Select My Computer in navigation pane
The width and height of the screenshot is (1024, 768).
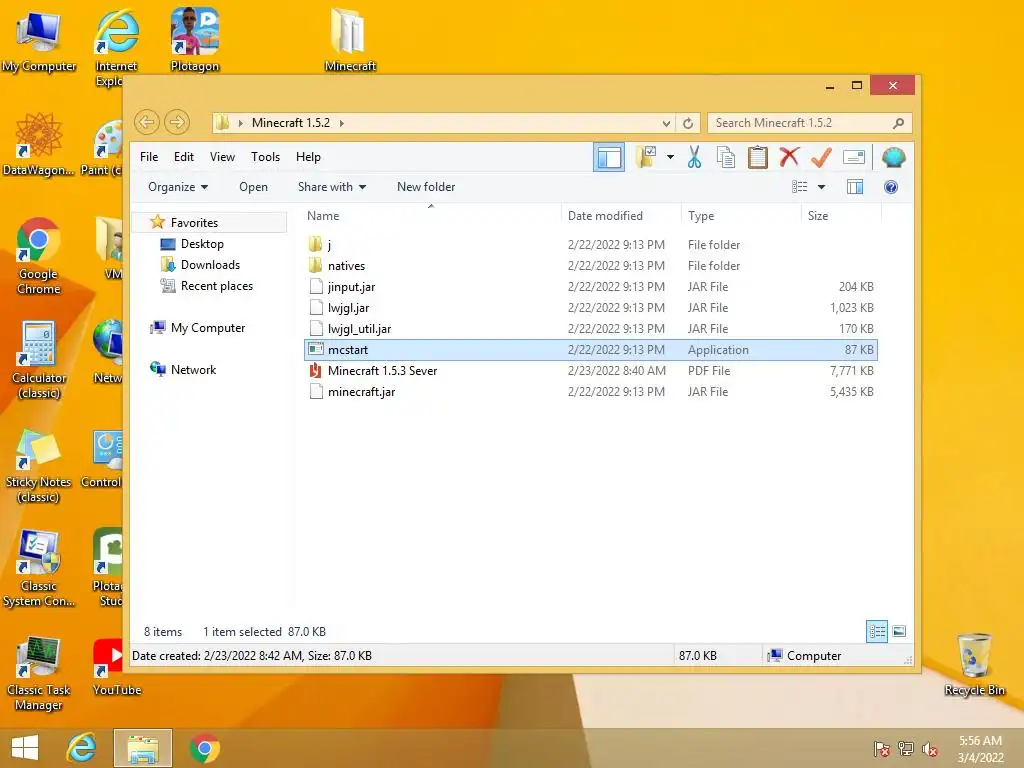tap(208, 328)
